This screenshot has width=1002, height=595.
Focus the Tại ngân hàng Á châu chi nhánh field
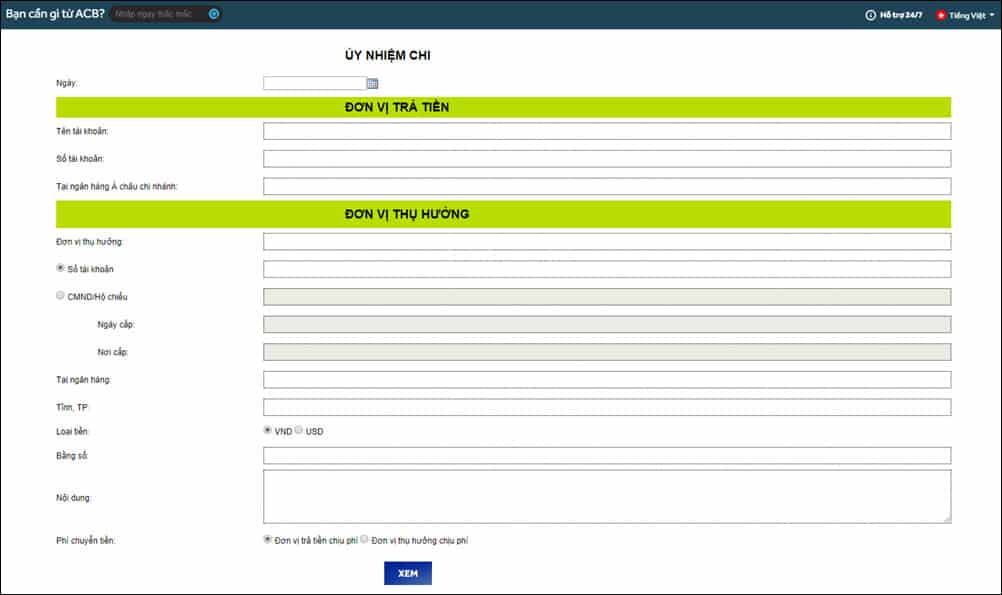tap(606, 186)
